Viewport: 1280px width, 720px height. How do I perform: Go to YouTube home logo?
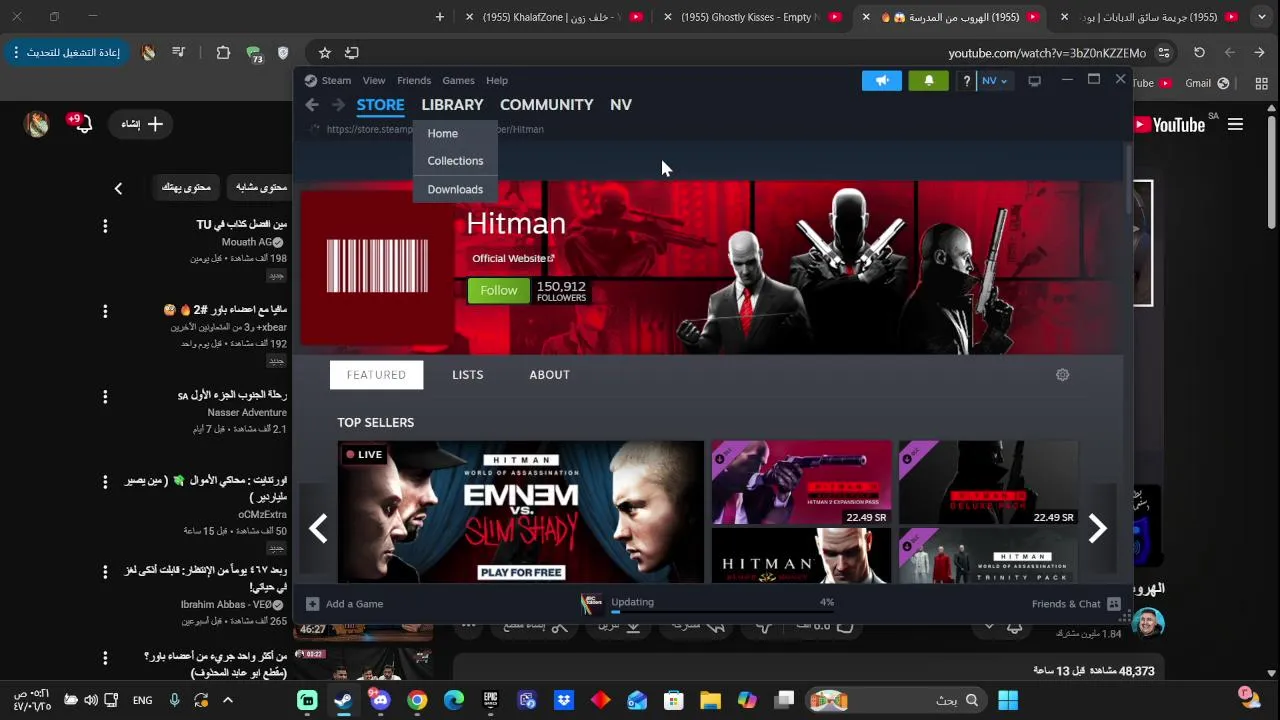pos(1169,125)
